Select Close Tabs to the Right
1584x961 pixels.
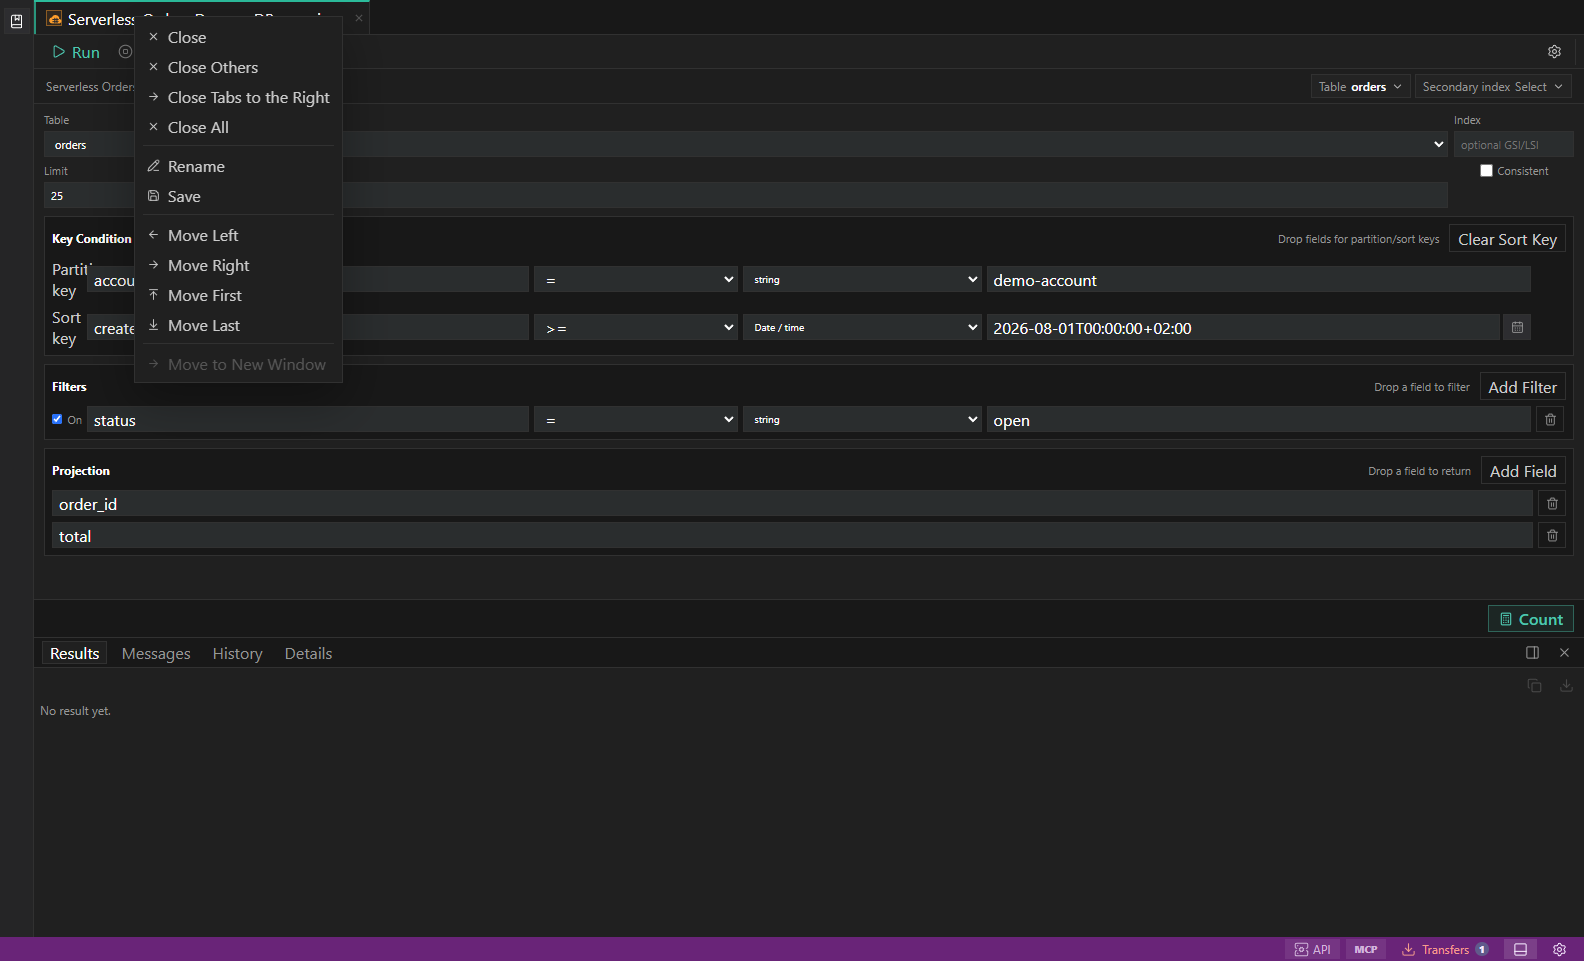pyautogui.click(x=239, y=97)
